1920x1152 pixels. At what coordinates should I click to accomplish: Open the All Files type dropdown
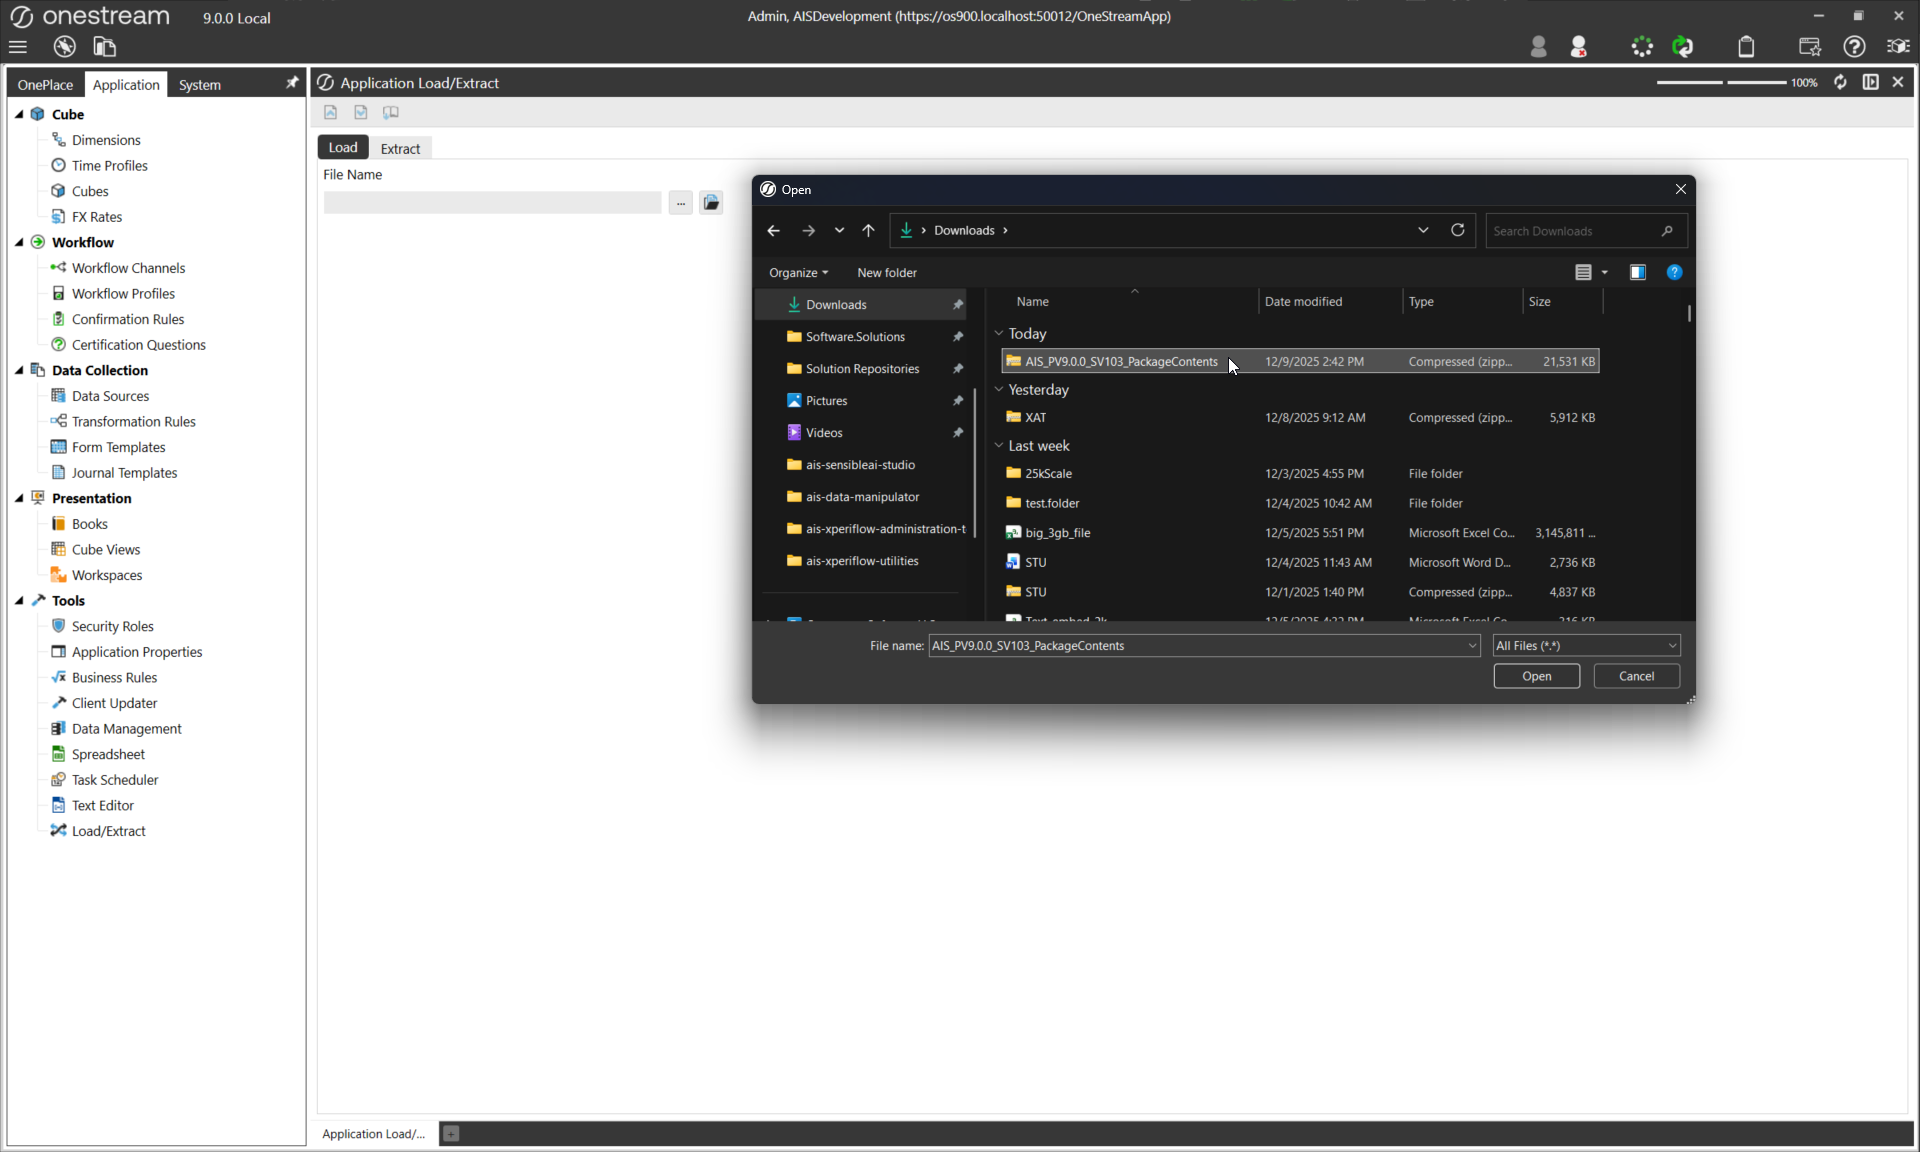[1585, 646]
